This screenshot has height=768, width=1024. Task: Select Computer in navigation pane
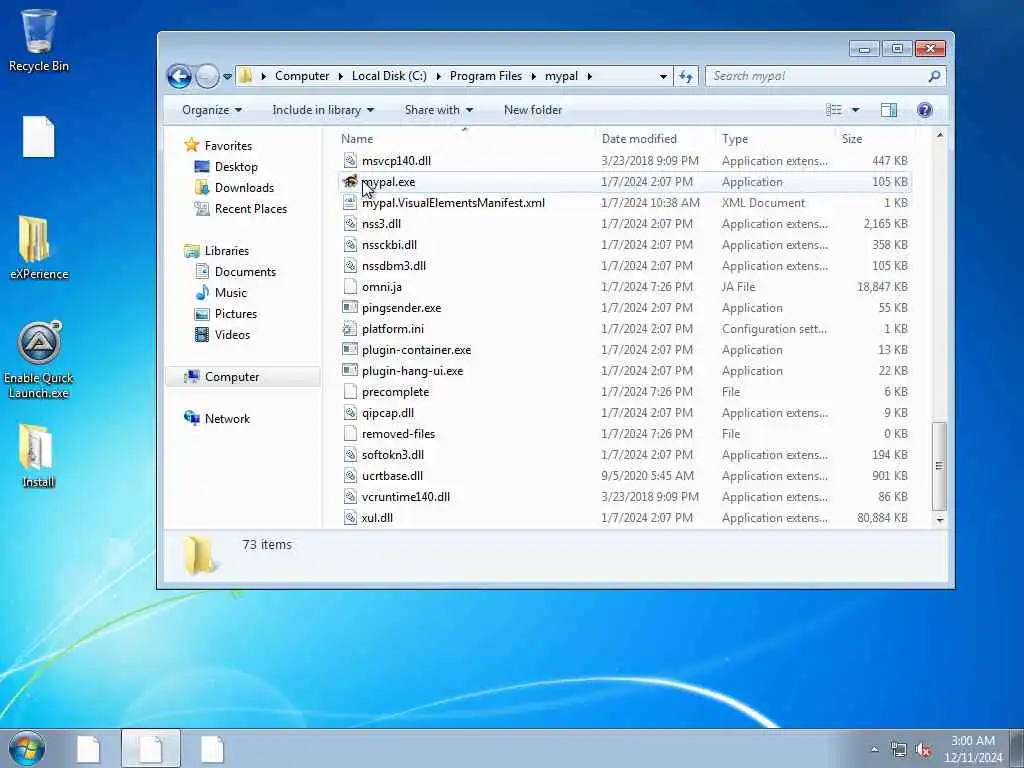tap(232, 377)
